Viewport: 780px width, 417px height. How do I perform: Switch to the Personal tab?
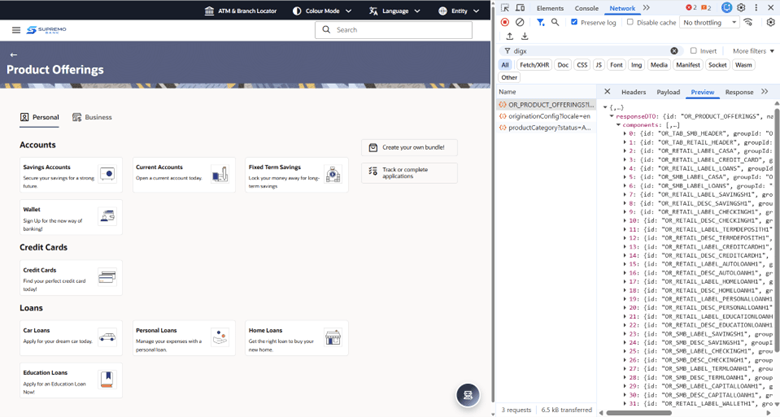39,117
